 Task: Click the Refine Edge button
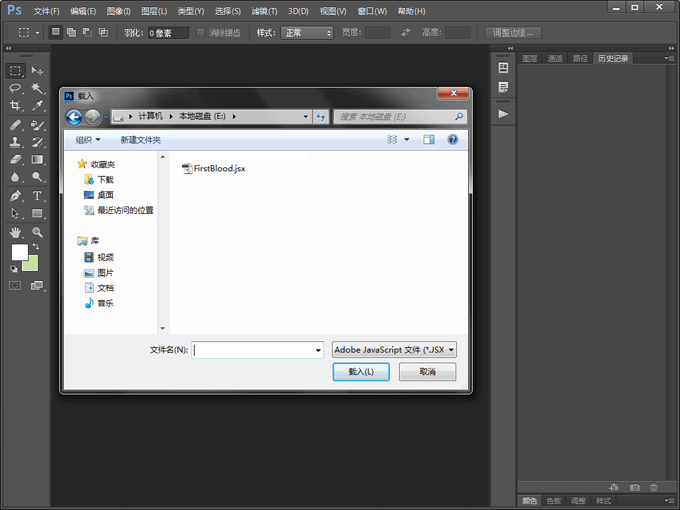coord(513,33)
